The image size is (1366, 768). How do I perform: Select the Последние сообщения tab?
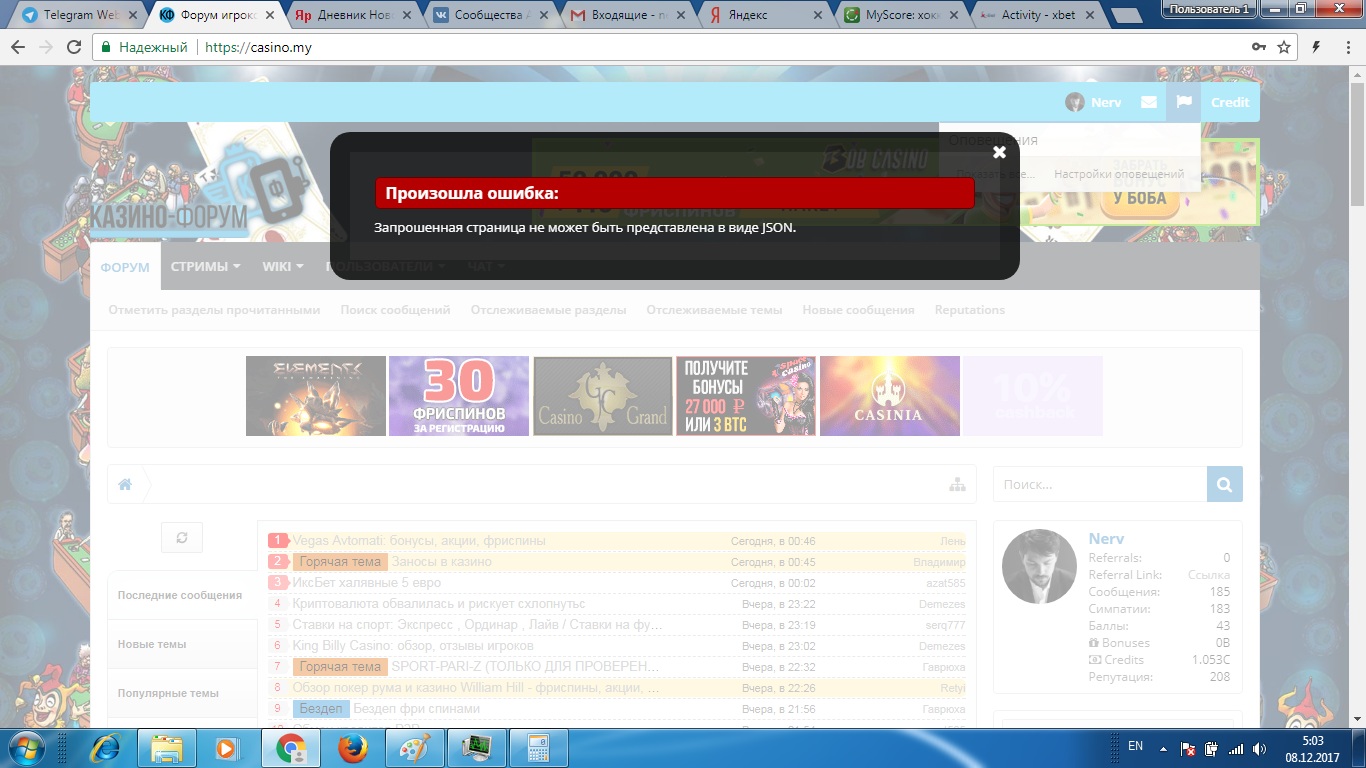click(182, 595)
